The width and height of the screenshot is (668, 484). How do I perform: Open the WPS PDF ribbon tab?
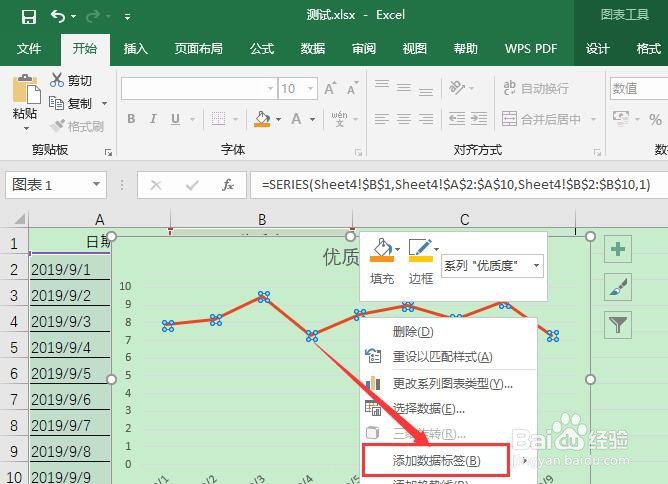[531, 49]
